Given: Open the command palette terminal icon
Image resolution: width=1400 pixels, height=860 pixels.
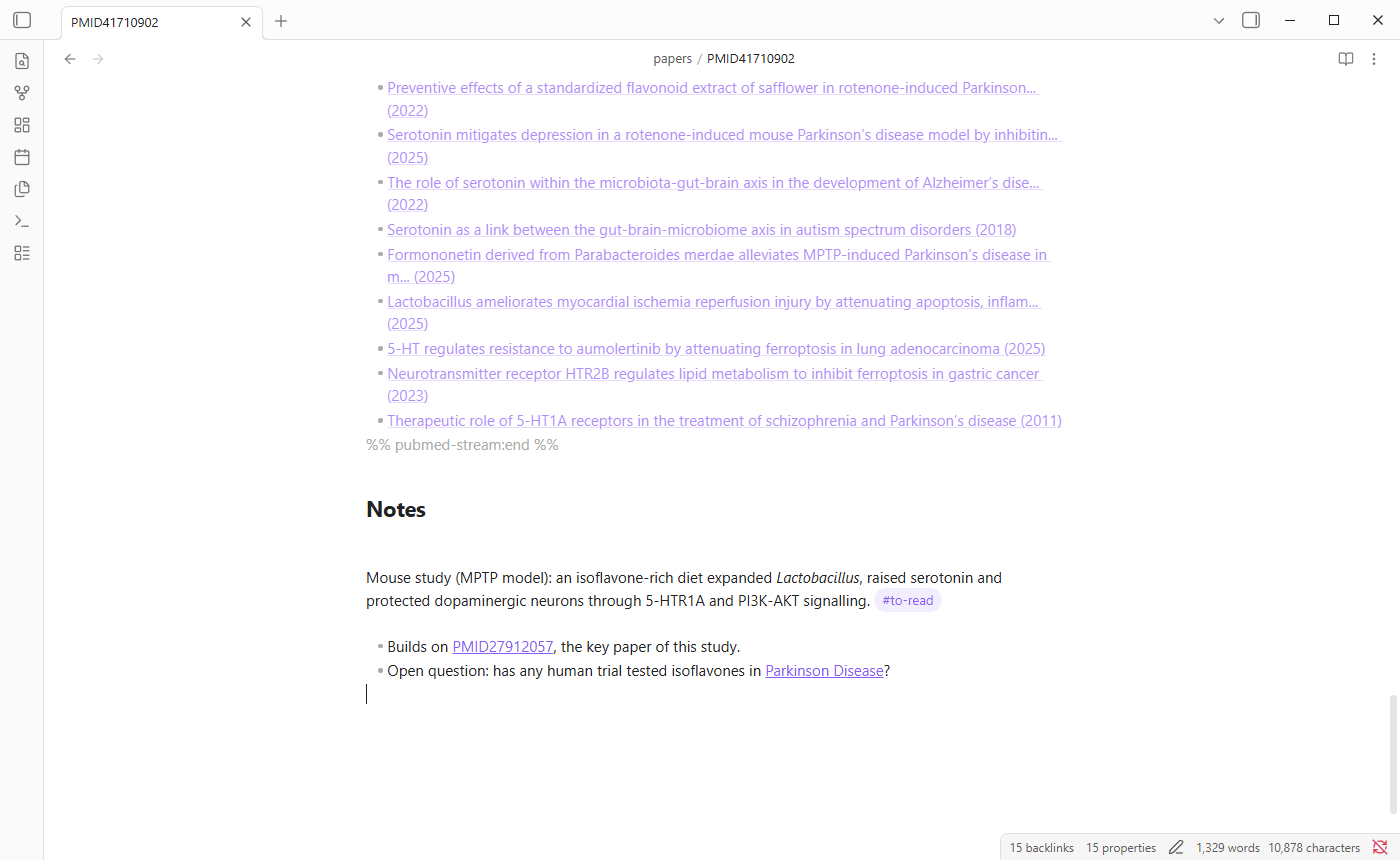Looking at the screenshot, I should [22, 221].
